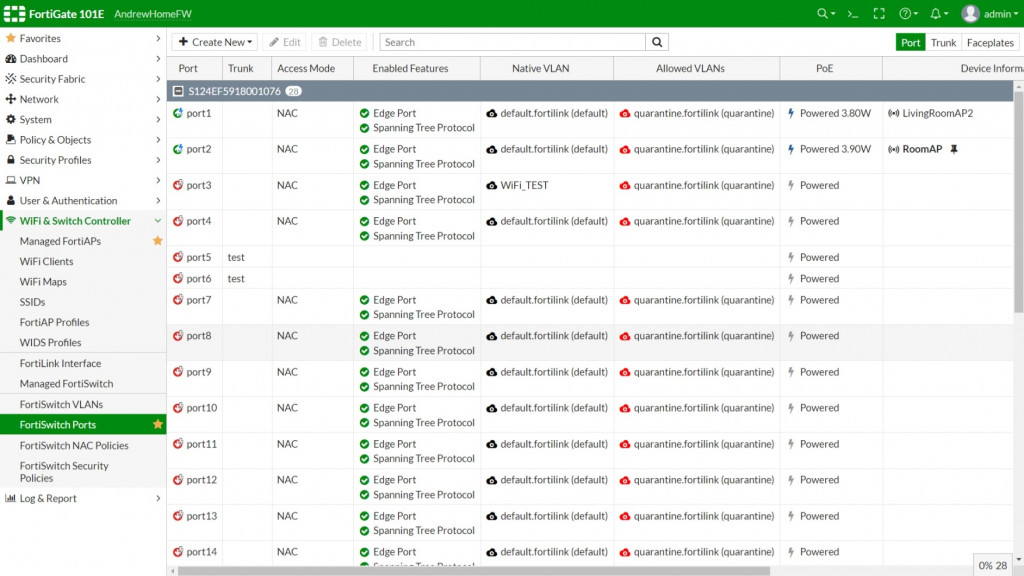Click the Edit button

coord(285,42)
